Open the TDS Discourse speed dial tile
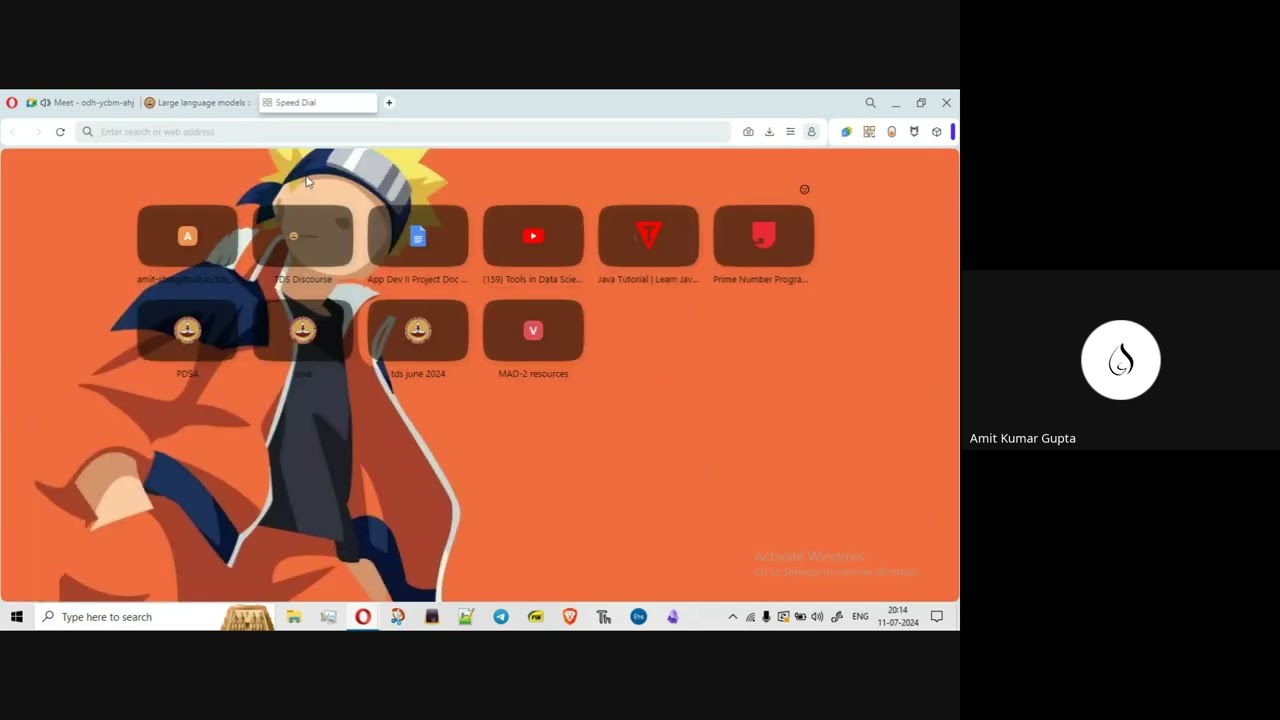1280x720 pixels. tap(303, 236)
